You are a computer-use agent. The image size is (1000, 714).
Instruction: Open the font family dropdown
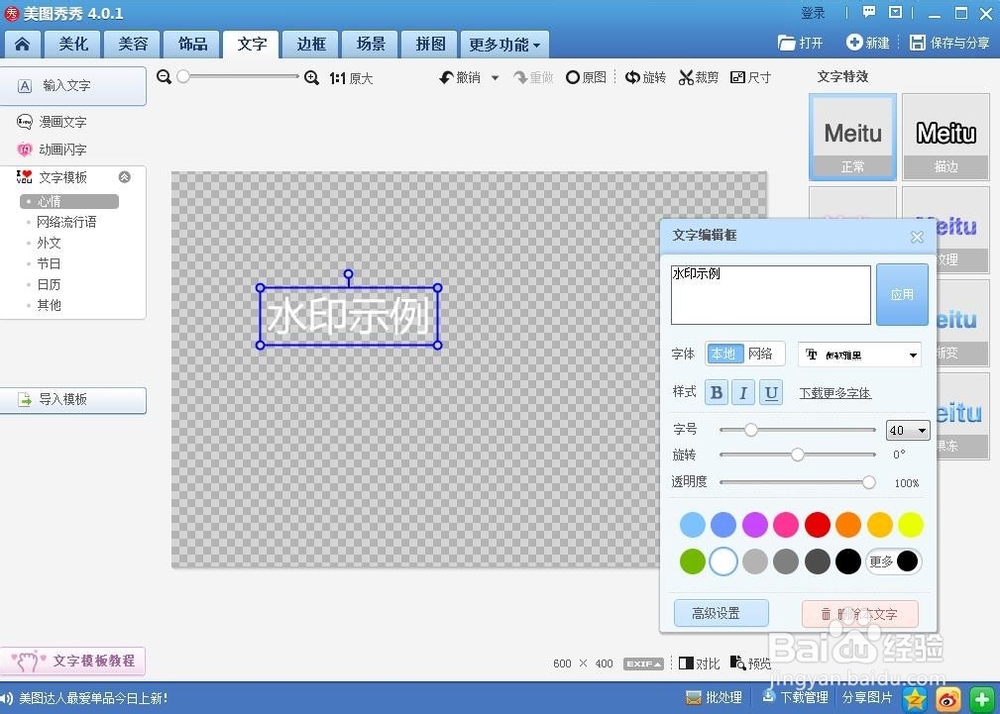click(x=860, y=354)
